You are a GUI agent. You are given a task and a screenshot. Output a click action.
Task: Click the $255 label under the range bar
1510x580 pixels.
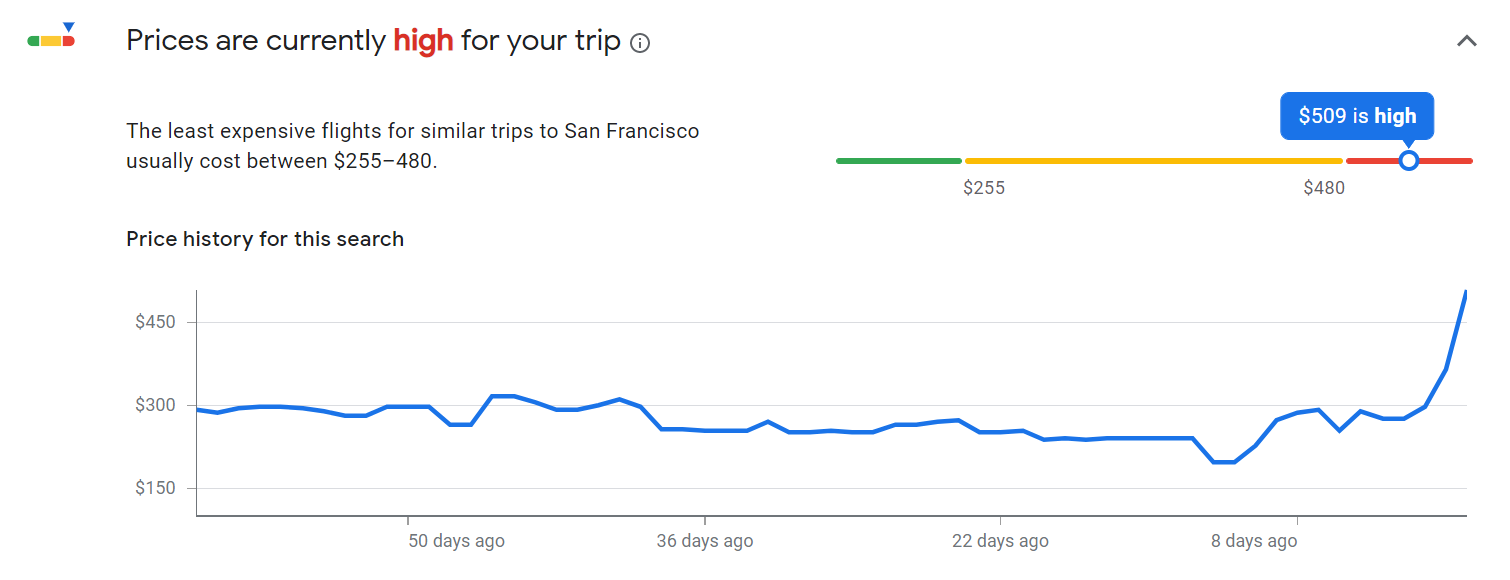[984, 188]
